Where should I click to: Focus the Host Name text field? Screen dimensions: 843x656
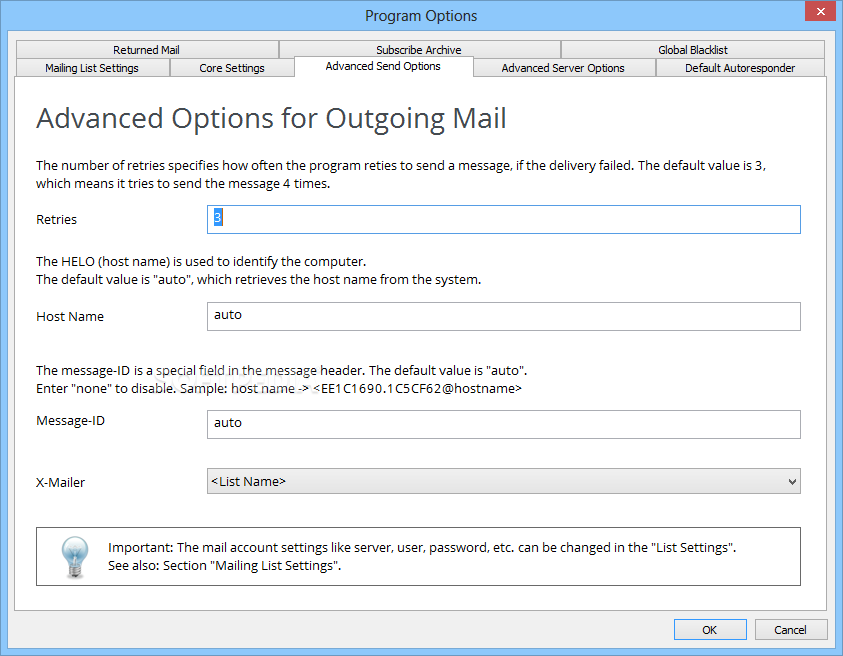pos(504,316)
